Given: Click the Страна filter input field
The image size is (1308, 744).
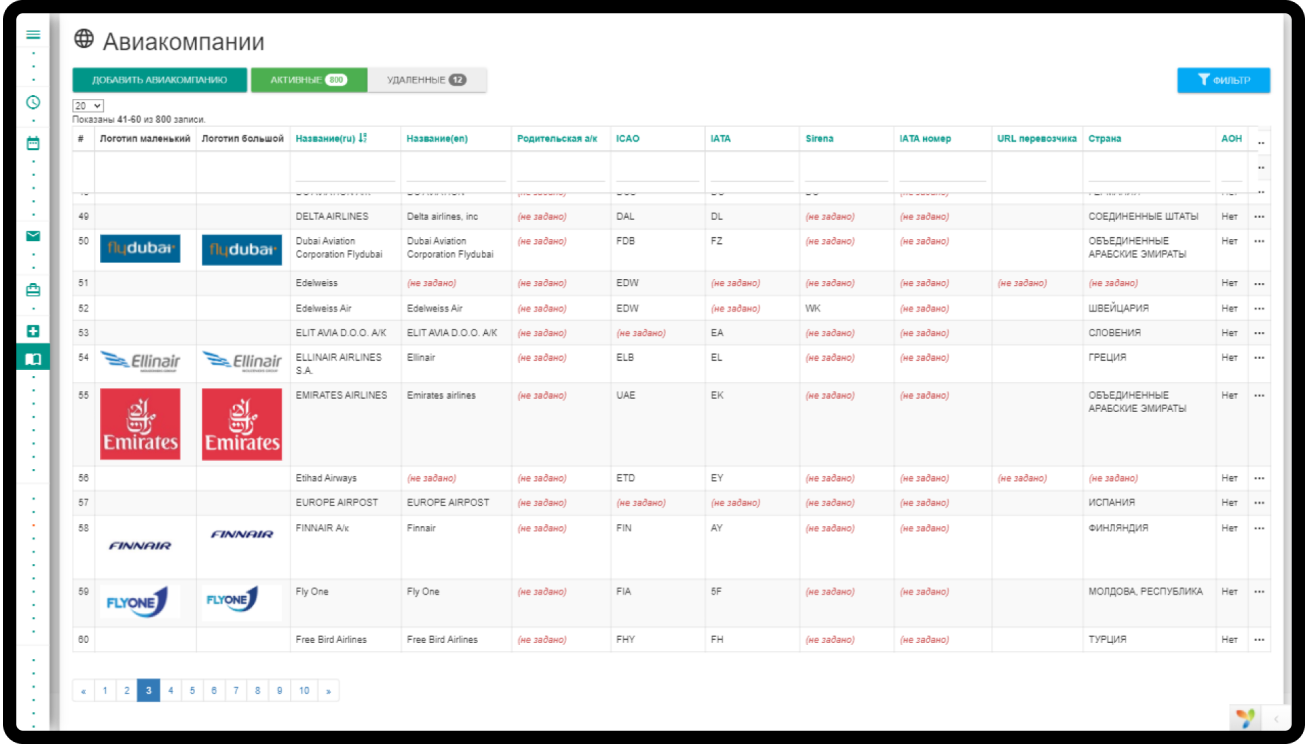Looking at the screenshot, I should 1149,170.
